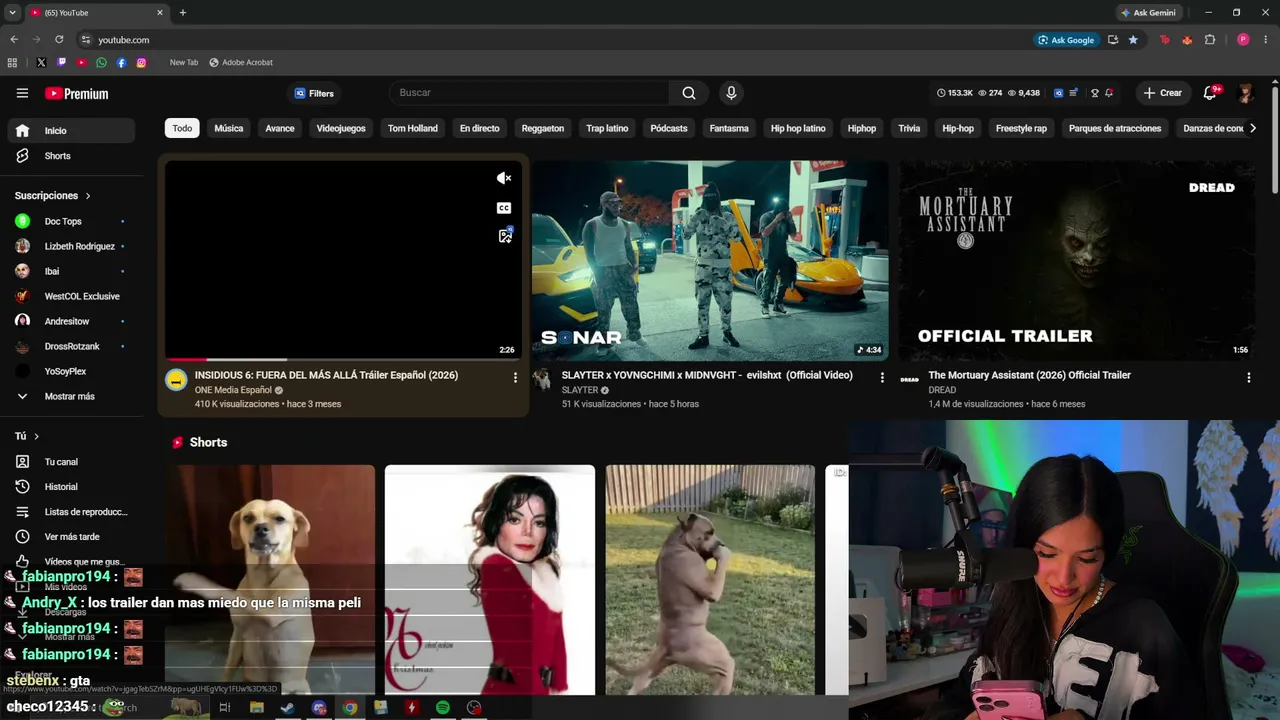Expand Mostrar más under subscriptions

pos(70,396)
